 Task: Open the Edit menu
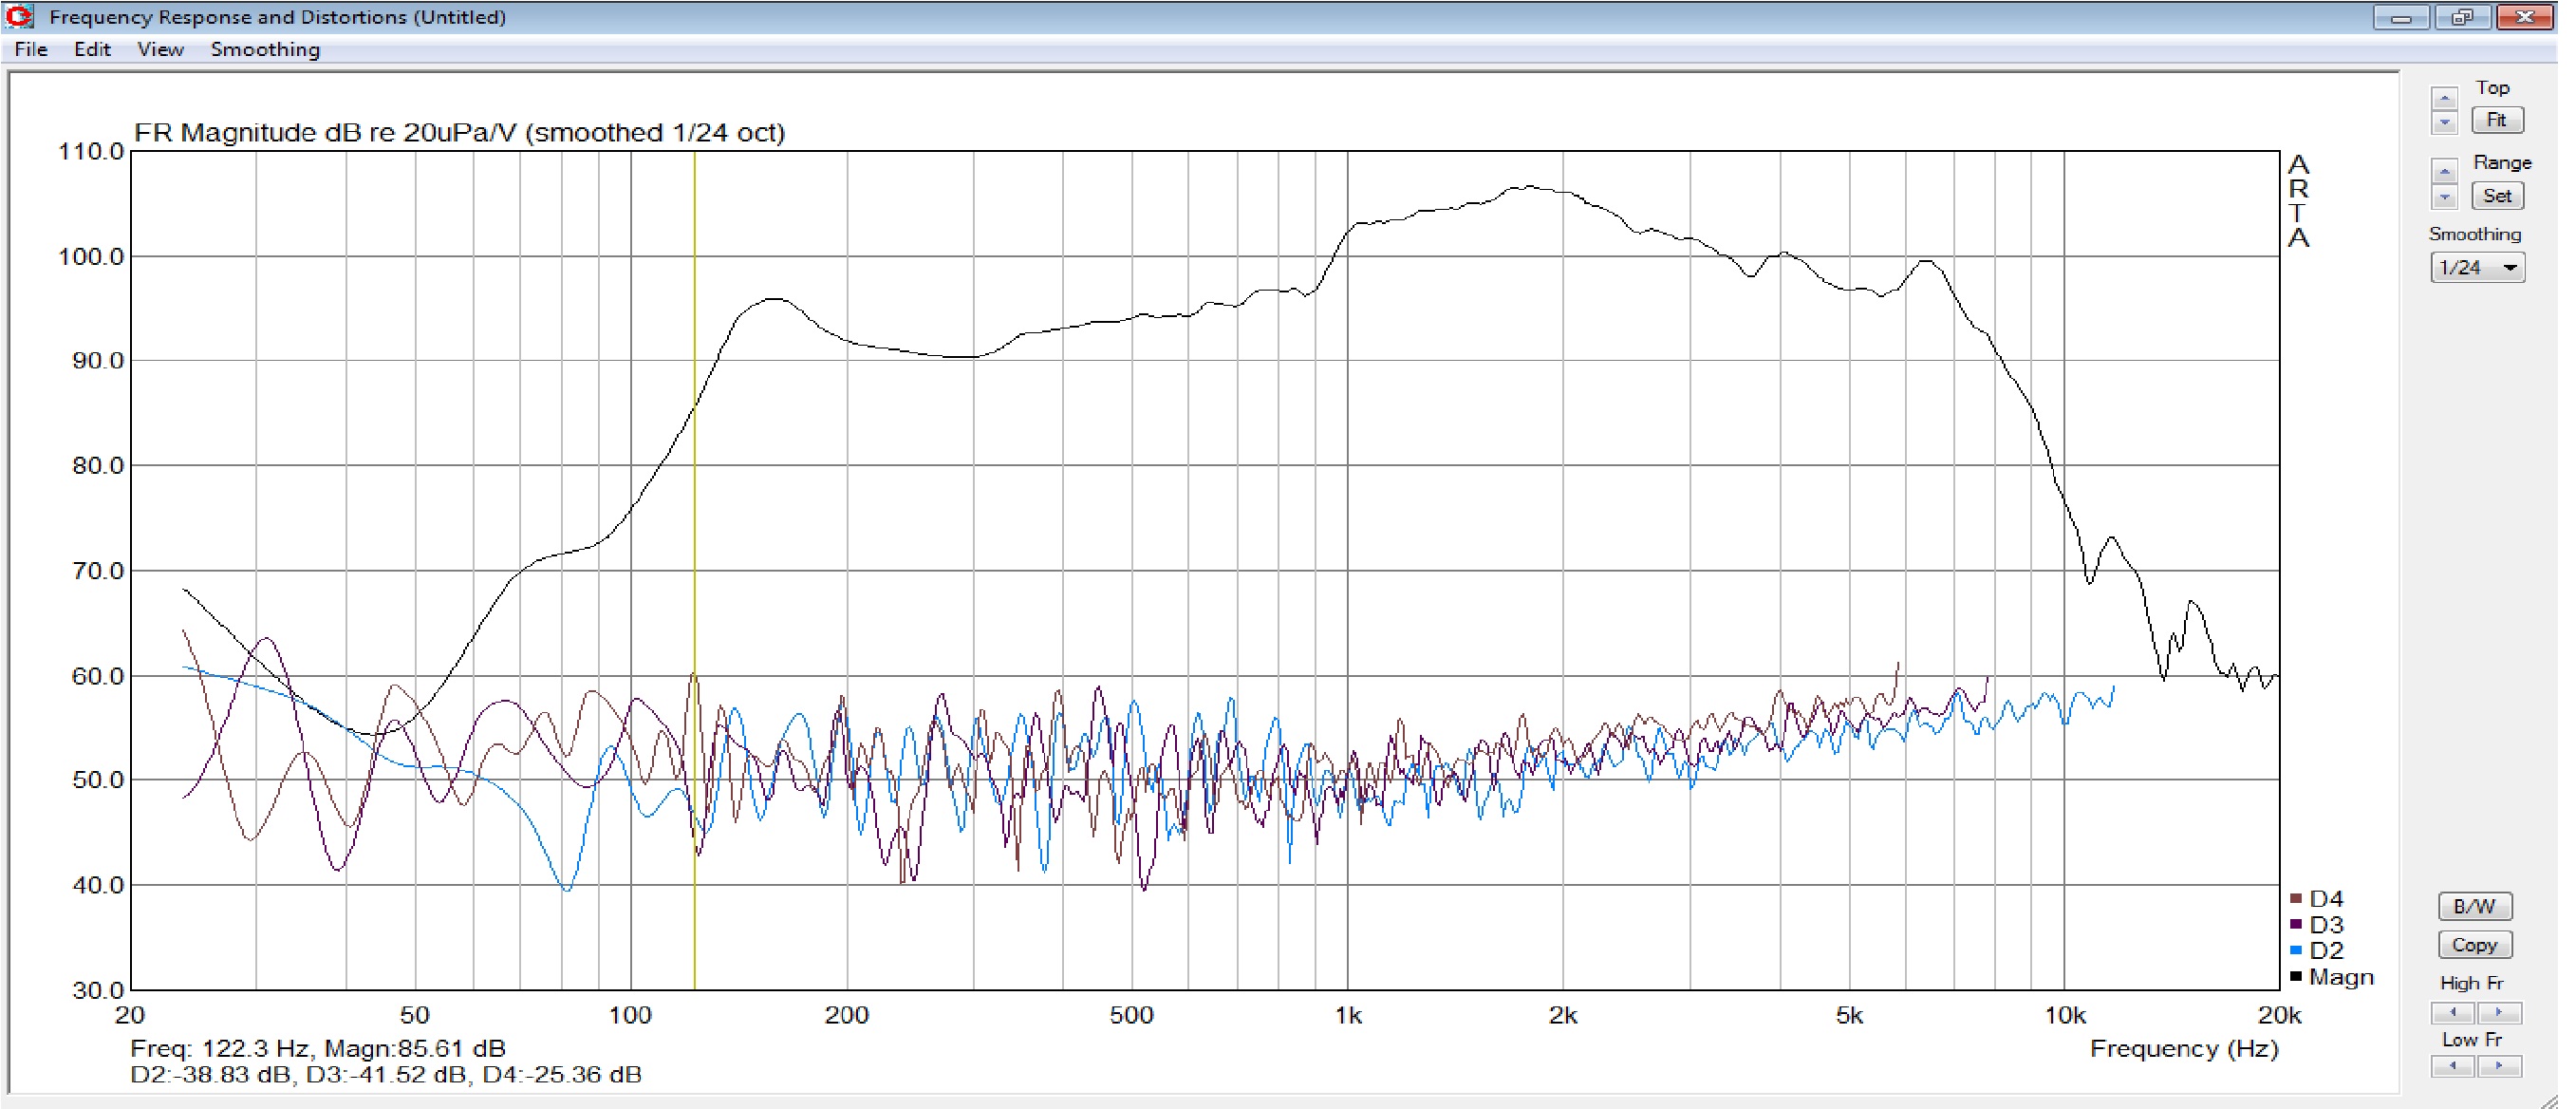coord(92,50)
